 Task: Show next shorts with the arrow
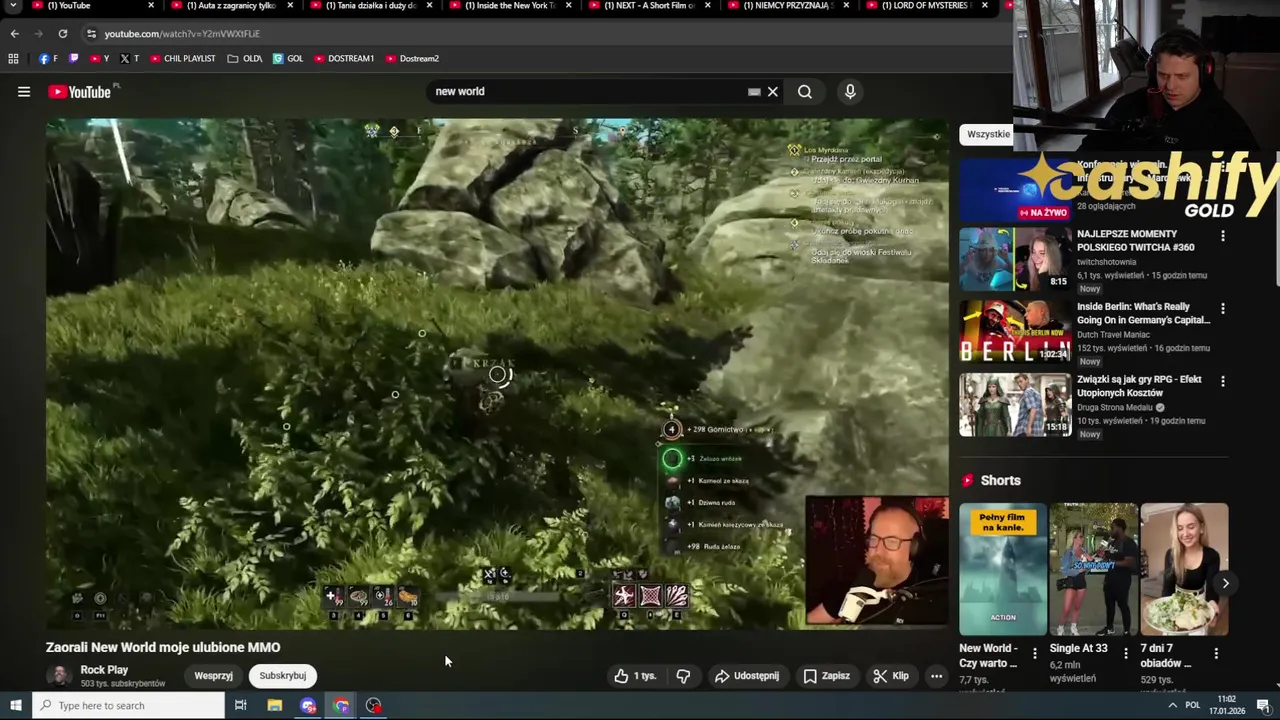[x=1225, y=583]
